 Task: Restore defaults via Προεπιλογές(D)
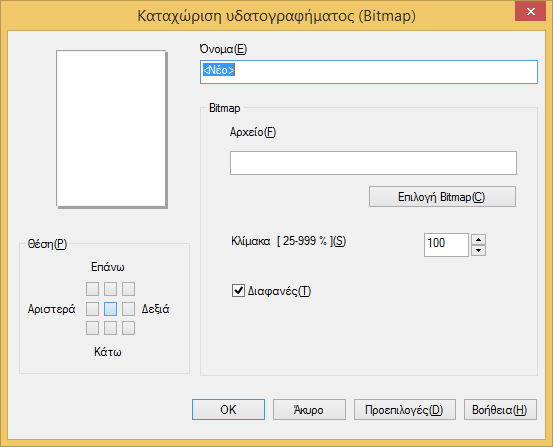(x=405, y=410)
